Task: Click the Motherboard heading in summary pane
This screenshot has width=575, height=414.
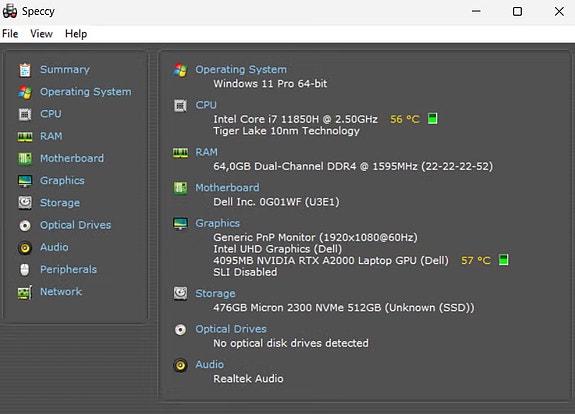Action: pos(227,187)
